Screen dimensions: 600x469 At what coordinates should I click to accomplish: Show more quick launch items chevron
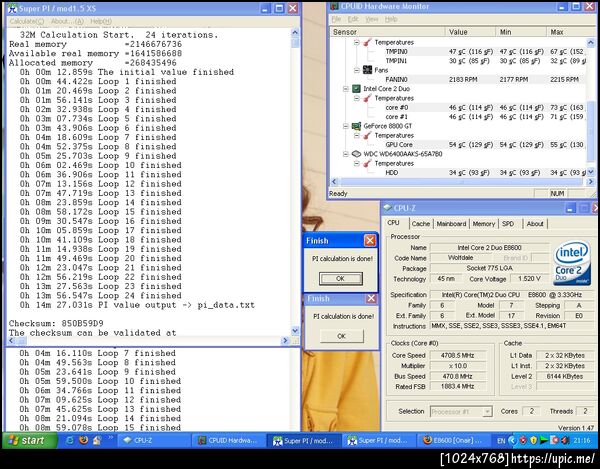111,438
